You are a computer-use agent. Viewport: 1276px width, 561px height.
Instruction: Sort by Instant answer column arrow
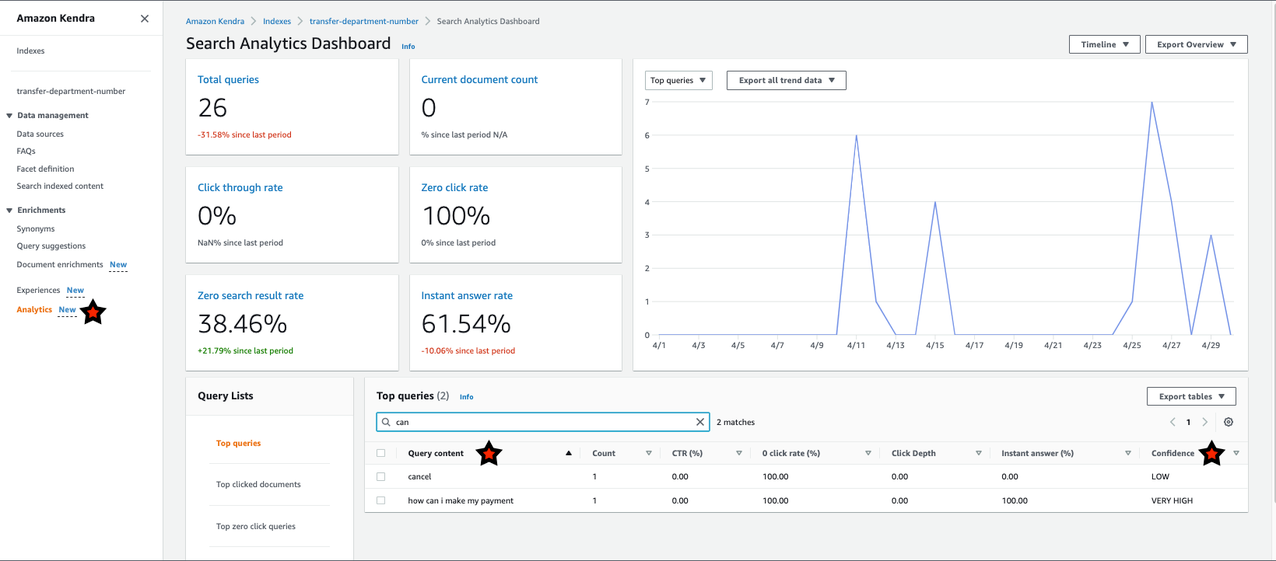click(x=1128, y=453)
